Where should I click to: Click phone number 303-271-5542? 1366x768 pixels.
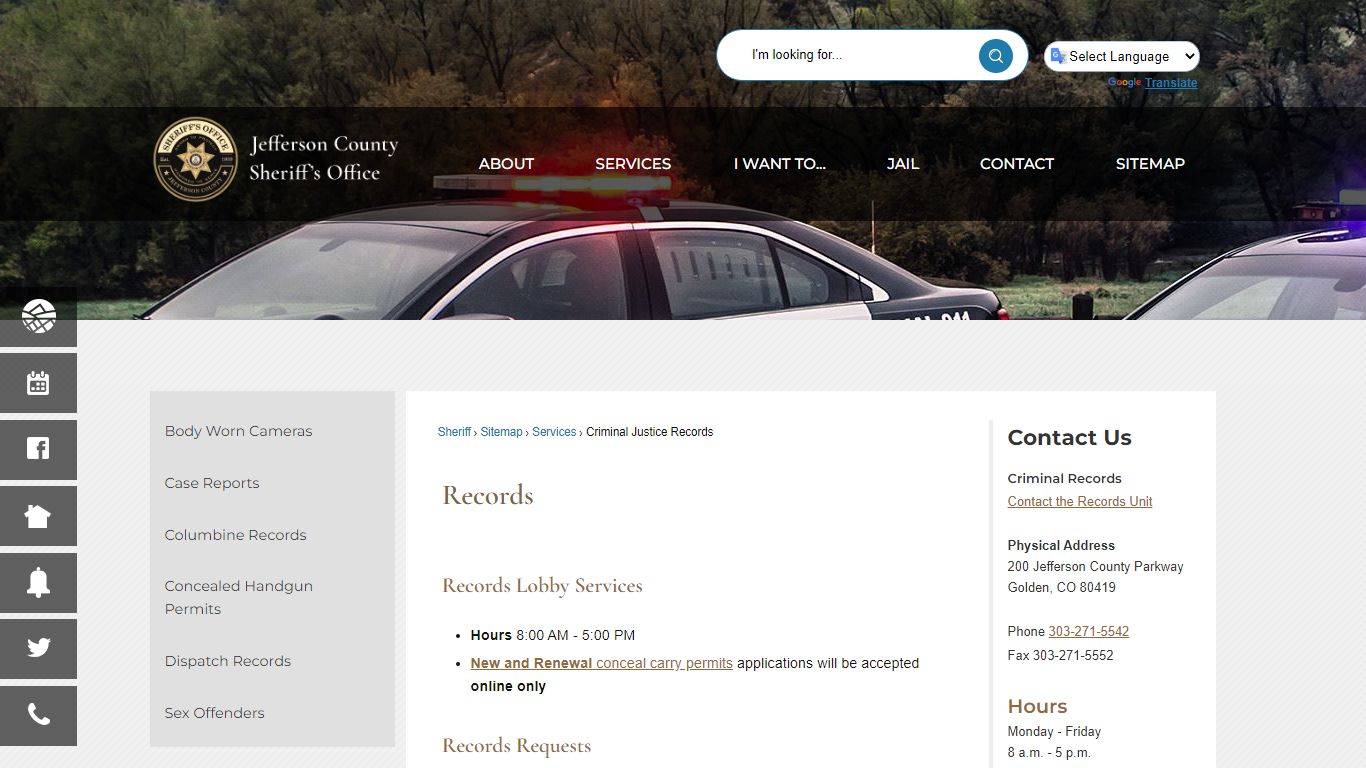pos(1088,632)
